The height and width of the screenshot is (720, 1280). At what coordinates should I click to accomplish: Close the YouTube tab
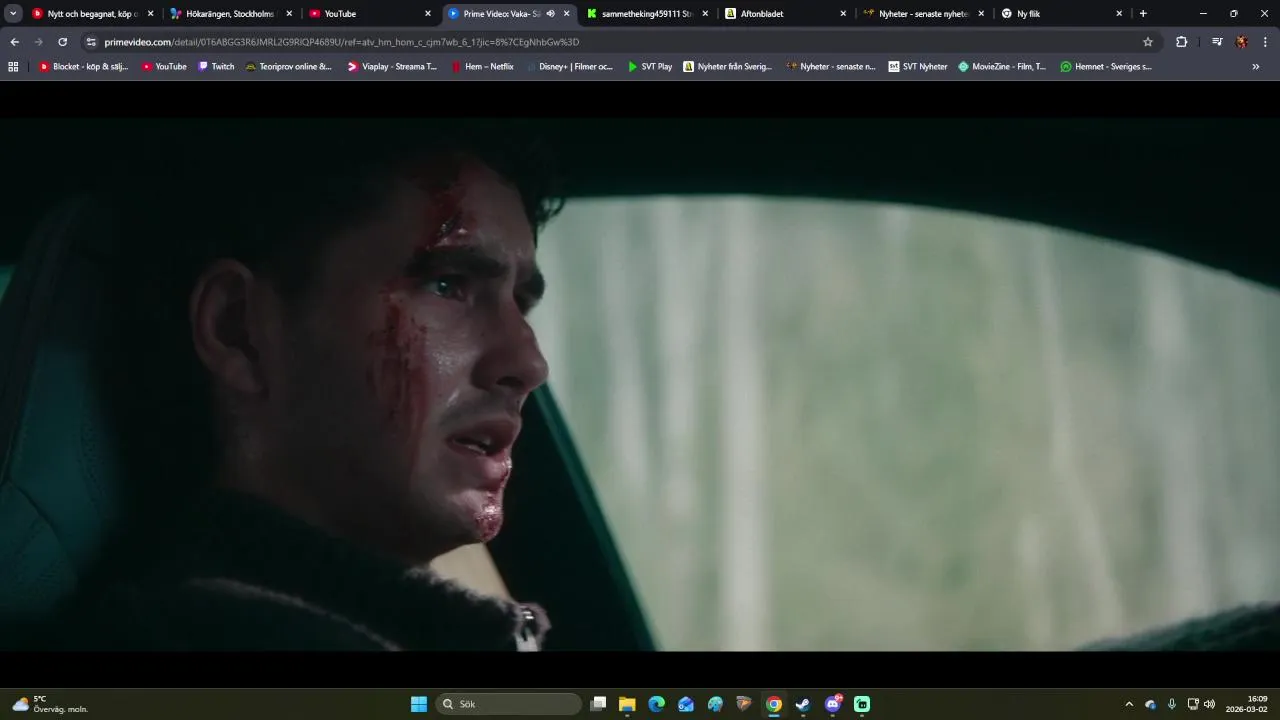tap(428, 14)
